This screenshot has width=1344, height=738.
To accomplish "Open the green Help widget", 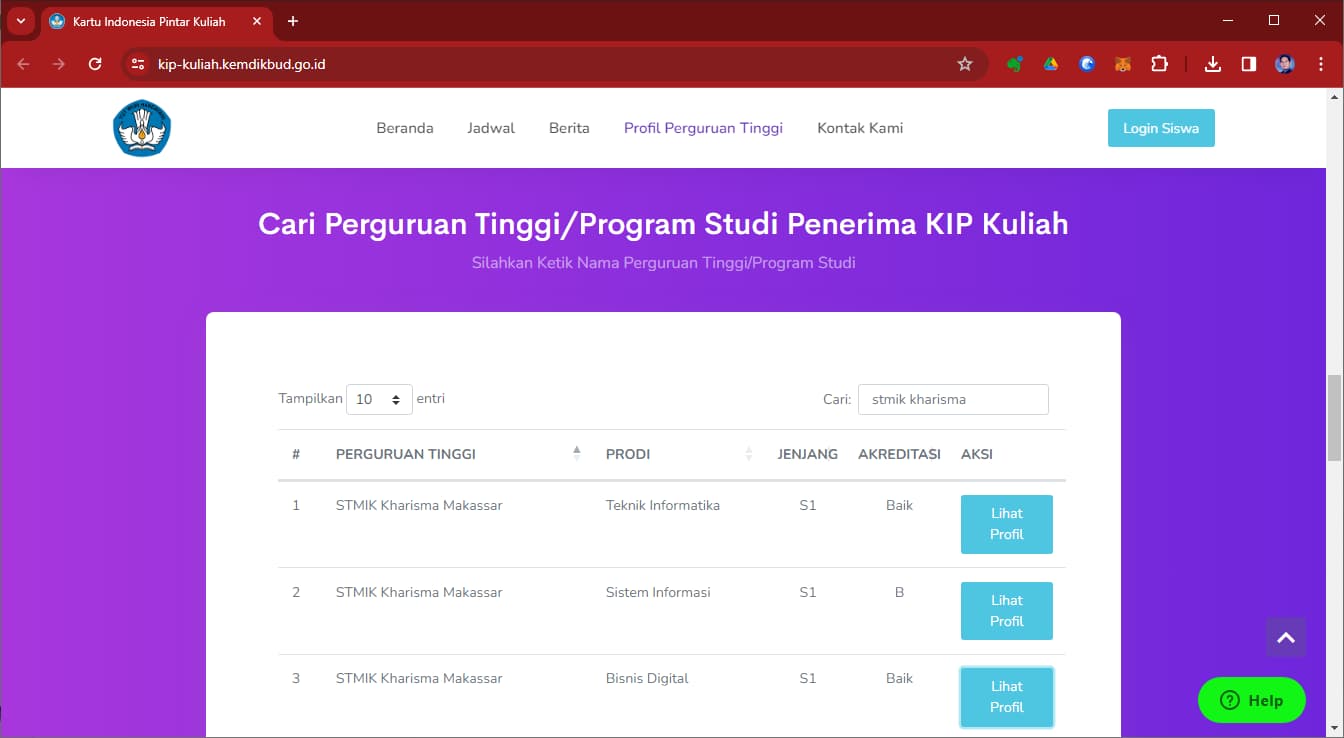I will pyautogui.click(x=1252, y=700).
